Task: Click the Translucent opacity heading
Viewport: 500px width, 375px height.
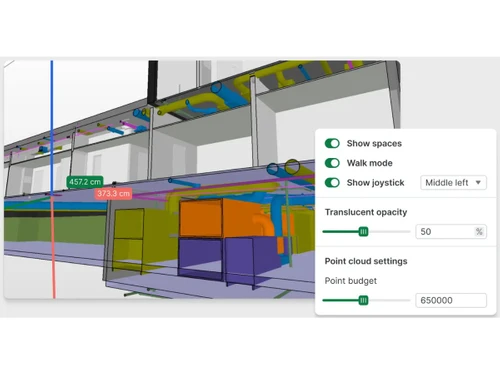Action: [x=366, y=212]
